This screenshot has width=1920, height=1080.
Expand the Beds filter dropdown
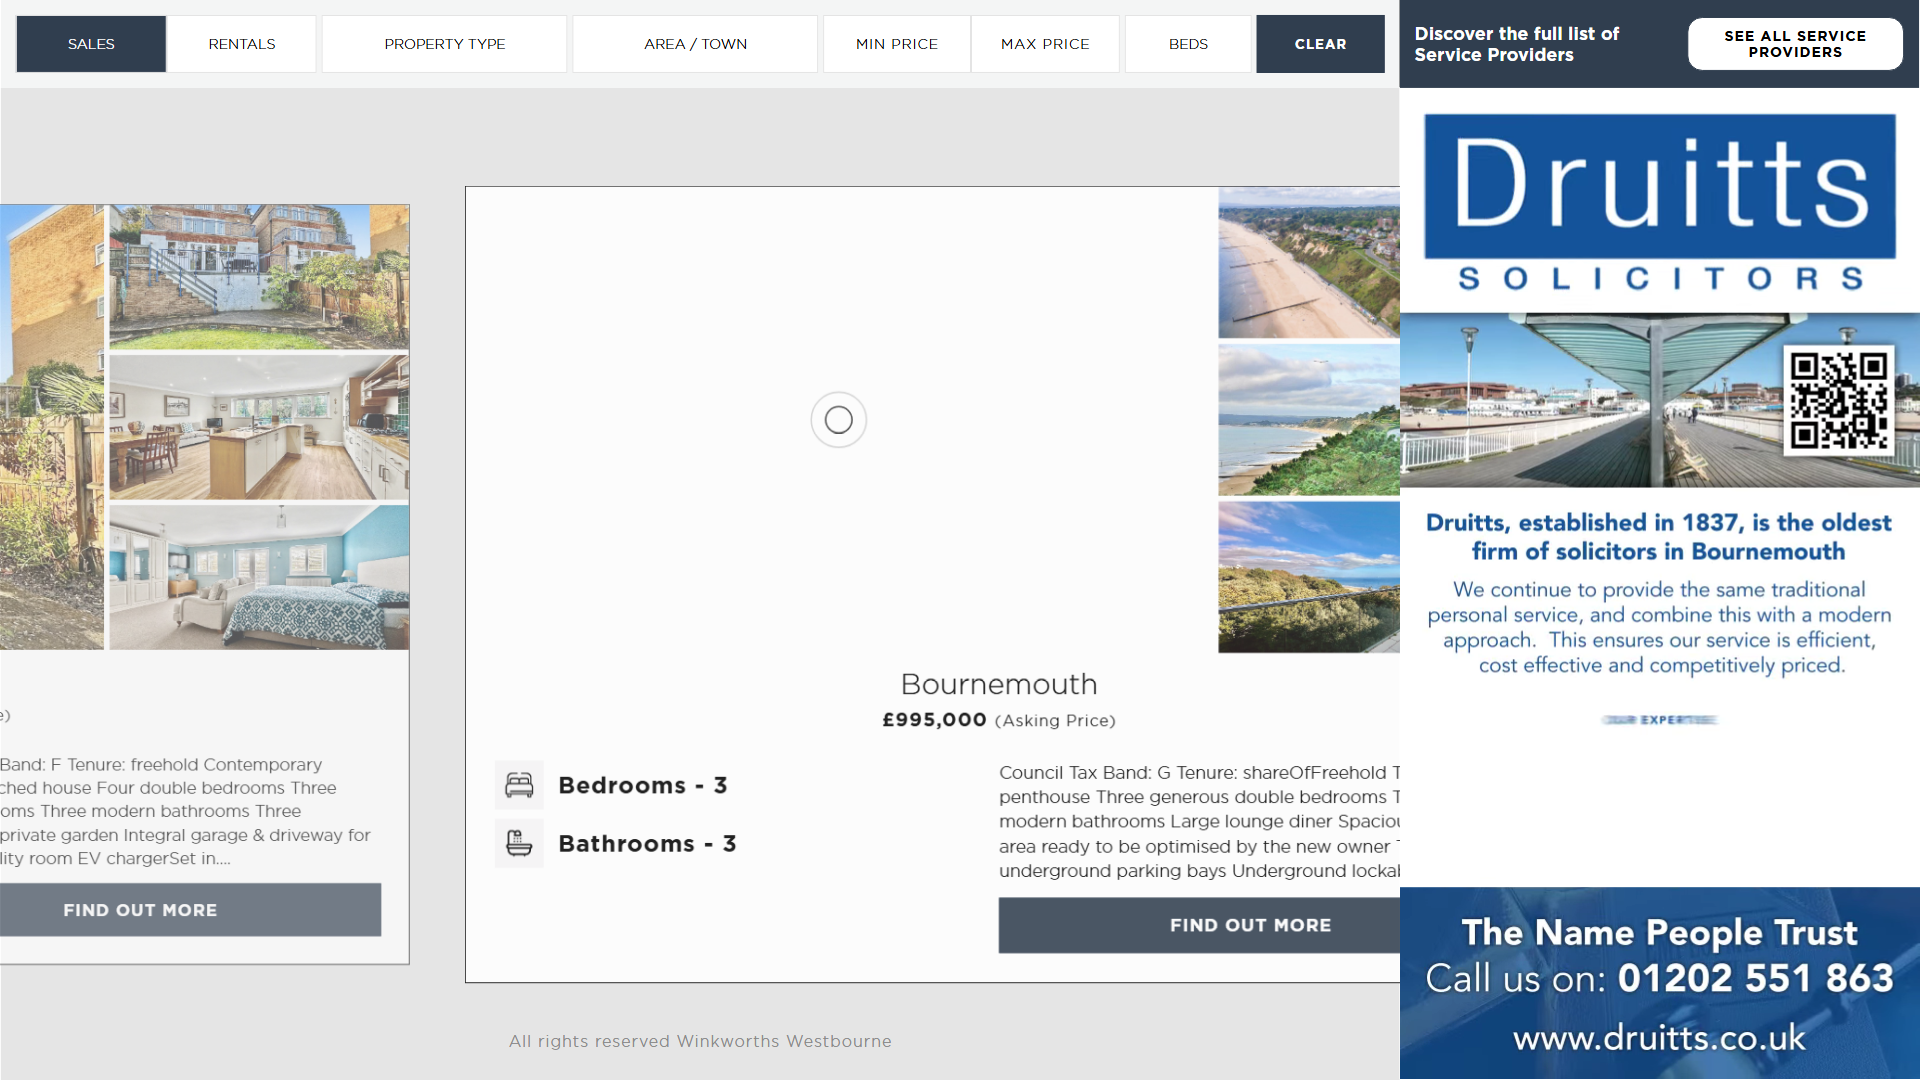1188,44
